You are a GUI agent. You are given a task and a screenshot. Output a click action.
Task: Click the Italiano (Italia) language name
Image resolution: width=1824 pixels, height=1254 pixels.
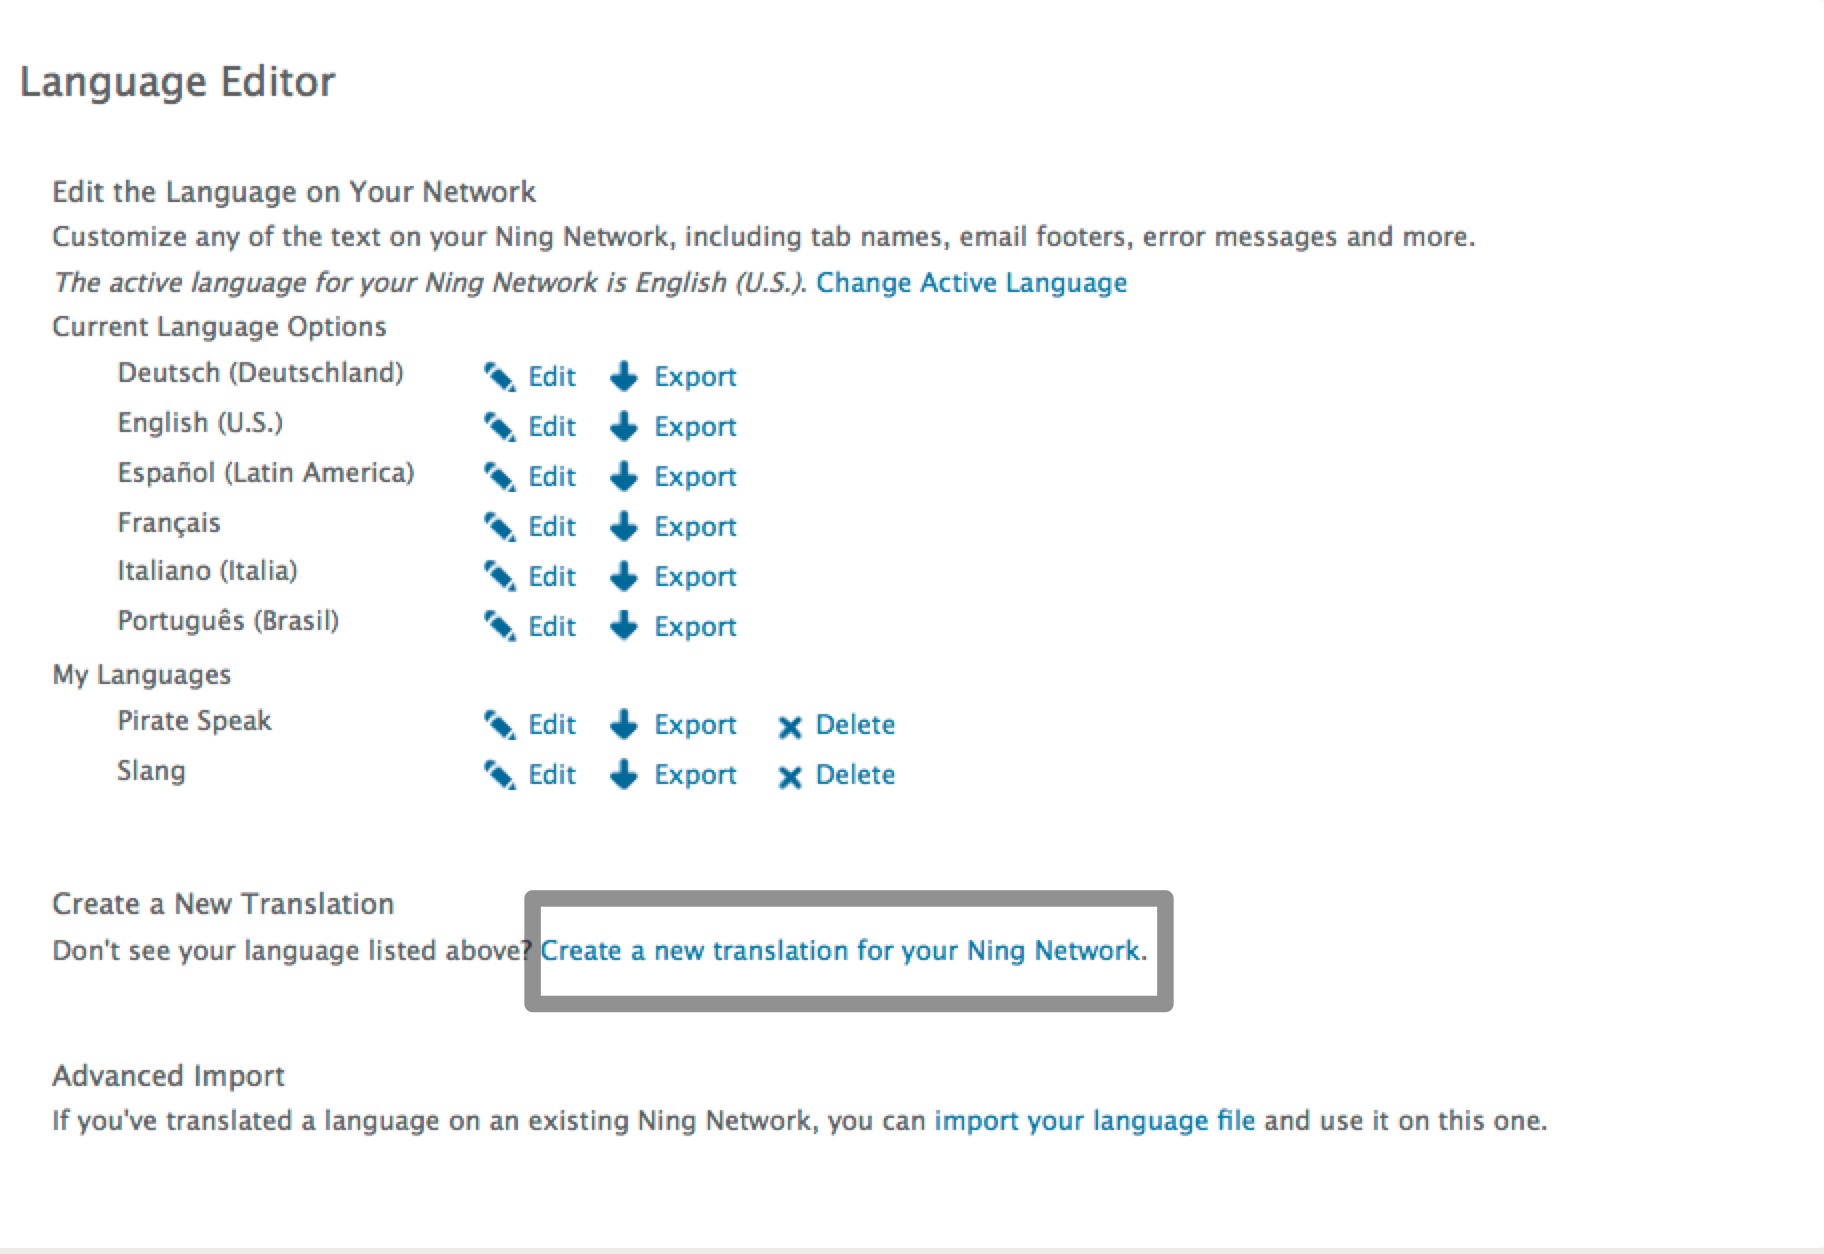click(207, 571)
